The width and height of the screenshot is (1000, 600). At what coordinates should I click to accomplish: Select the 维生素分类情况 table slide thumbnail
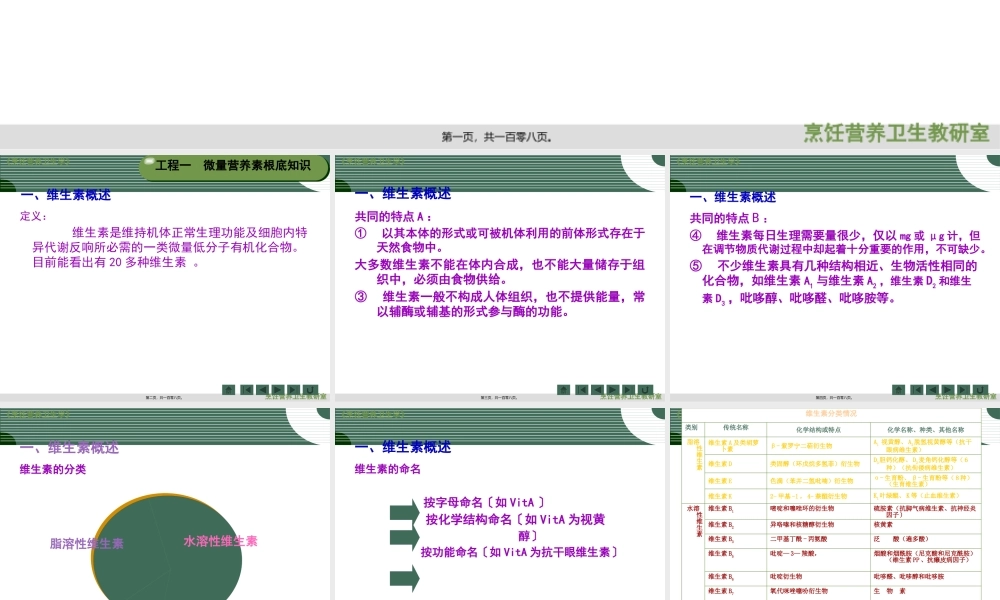pos(836,500)
